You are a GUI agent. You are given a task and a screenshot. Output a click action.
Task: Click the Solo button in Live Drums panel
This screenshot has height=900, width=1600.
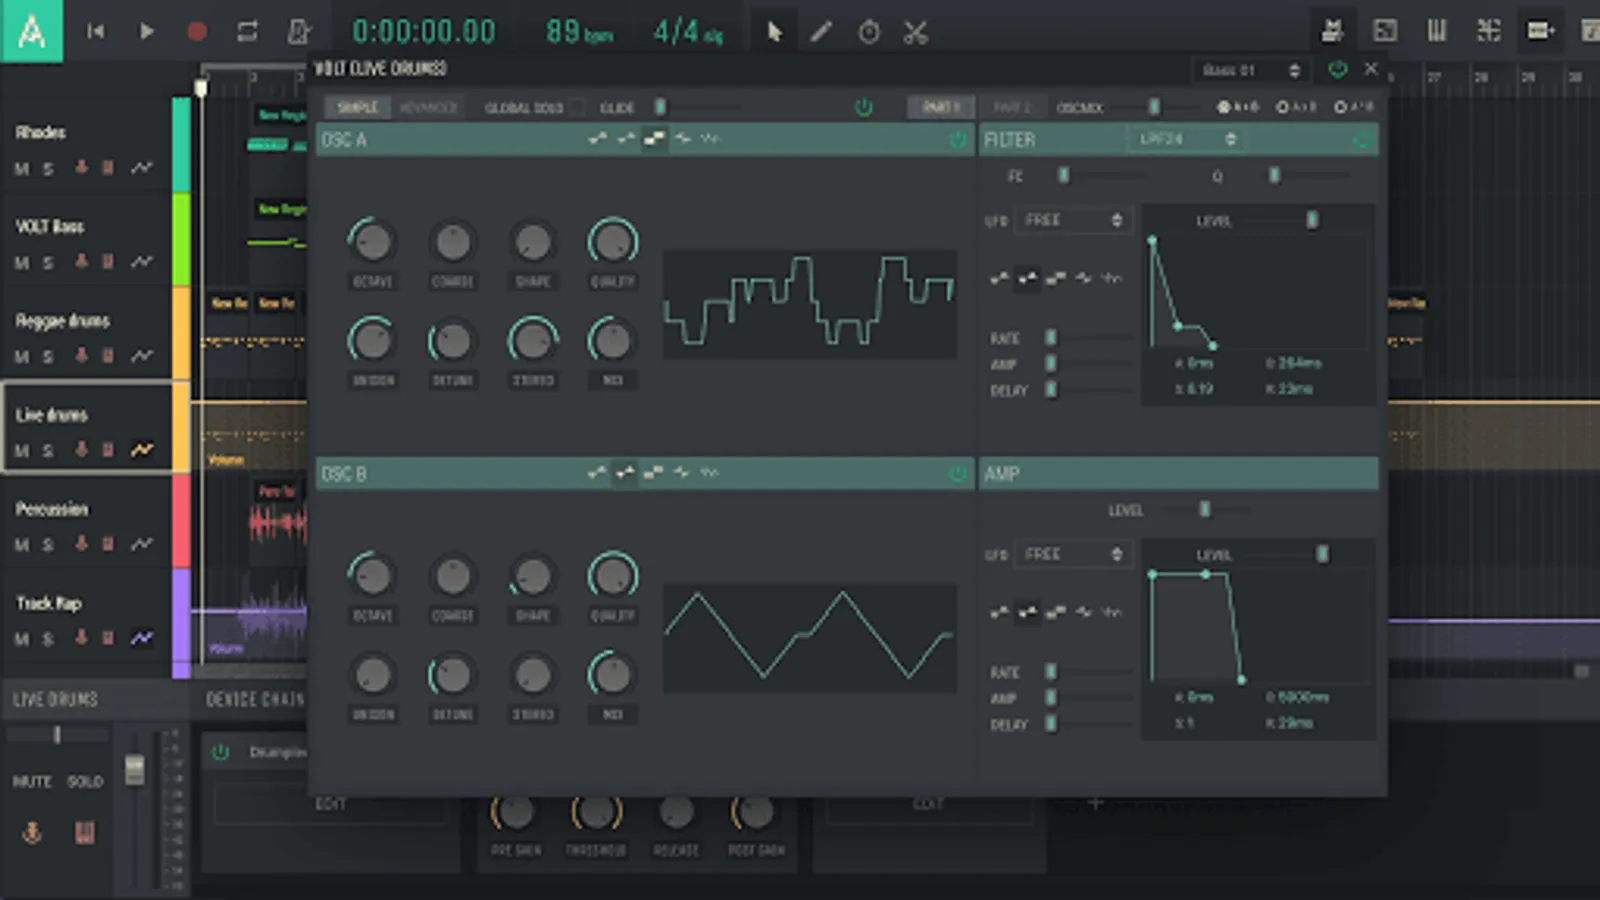point(85,781)
